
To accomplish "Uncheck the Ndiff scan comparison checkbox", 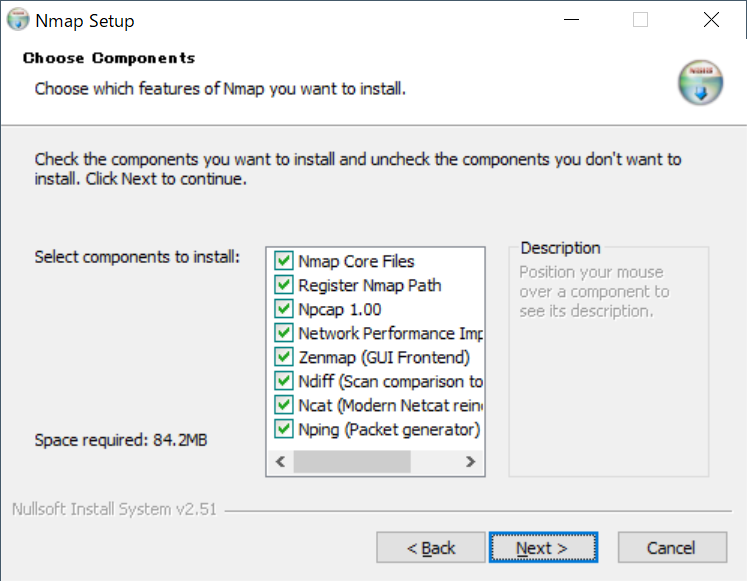I will pyautogui.click(x=283, y=382).
